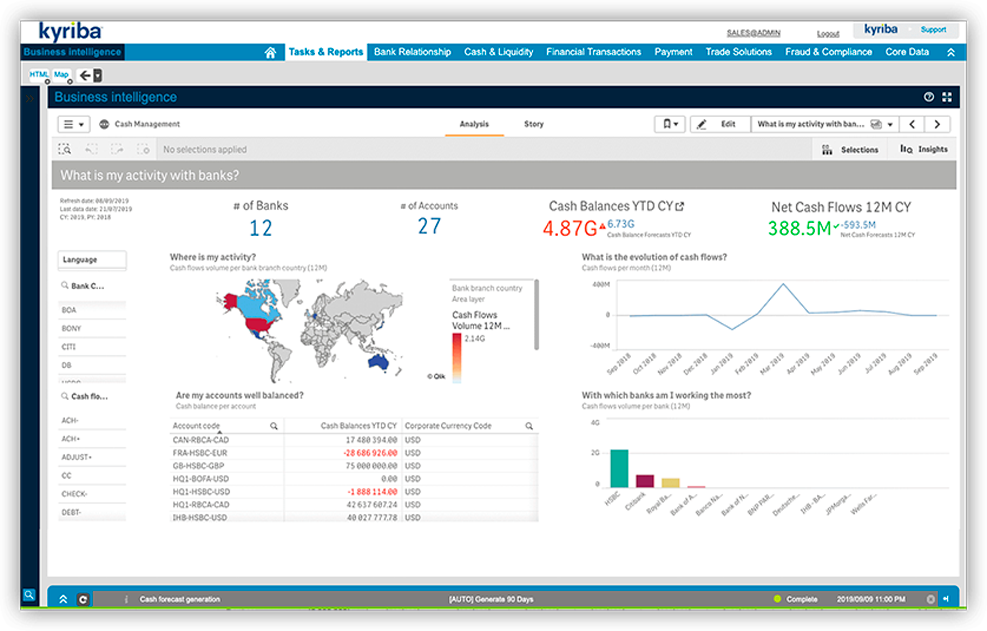Open the help question mark icon

[x=929, y=97]
